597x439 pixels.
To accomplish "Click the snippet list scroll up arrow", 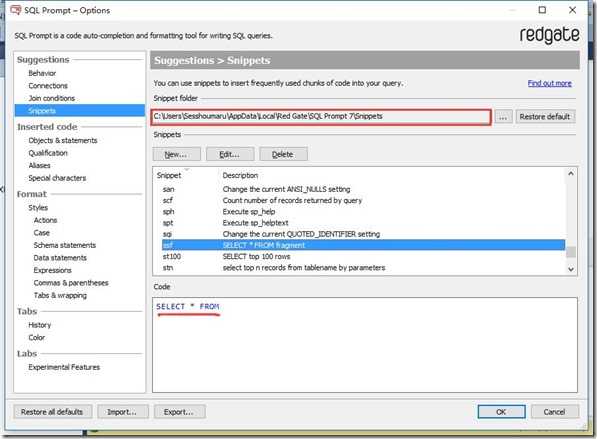I will [x=571, y=174].
